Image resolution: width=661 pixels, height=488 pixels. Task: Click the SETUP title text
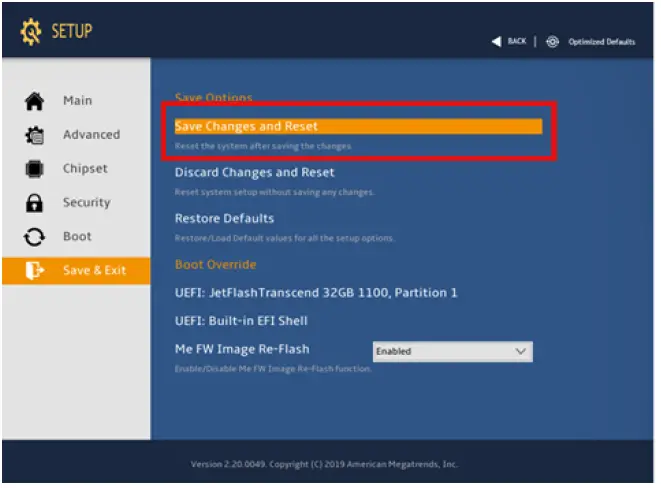coord(72,31)
